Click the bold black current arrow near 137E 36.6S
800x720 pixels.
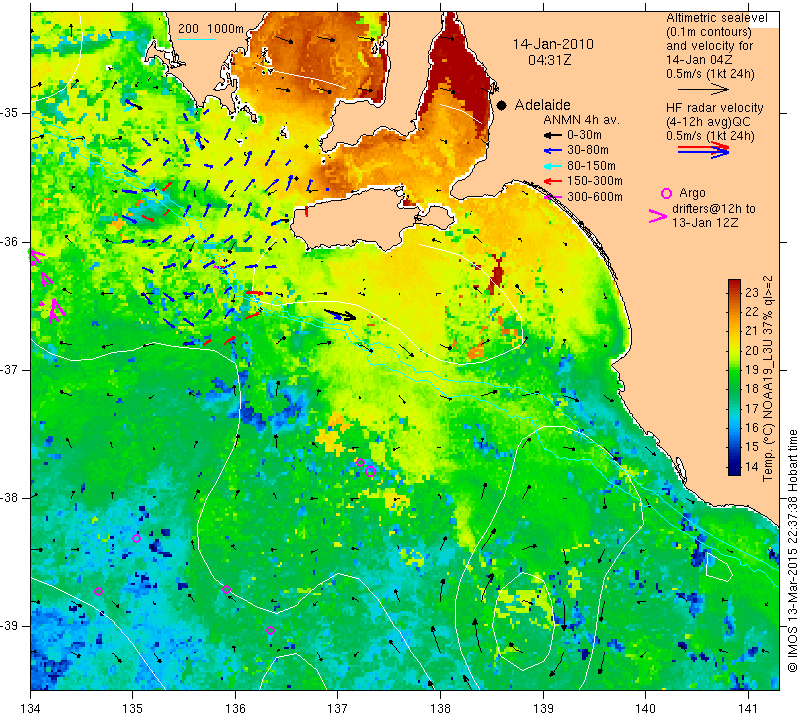point(340,315)
